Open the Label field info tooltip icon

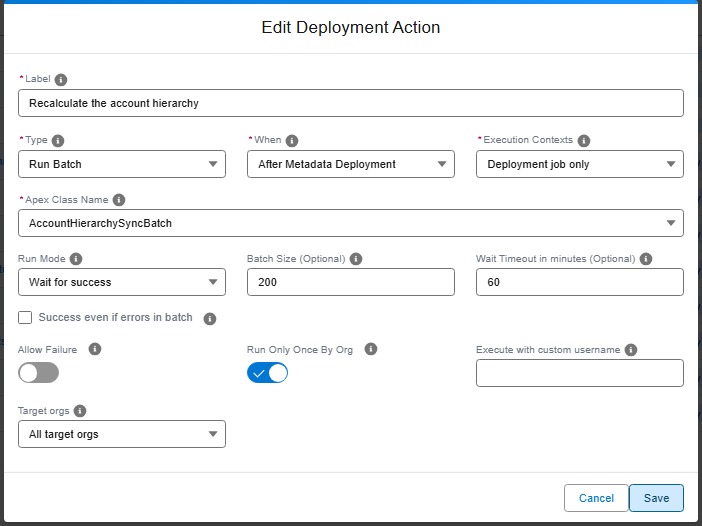(61, 80)
